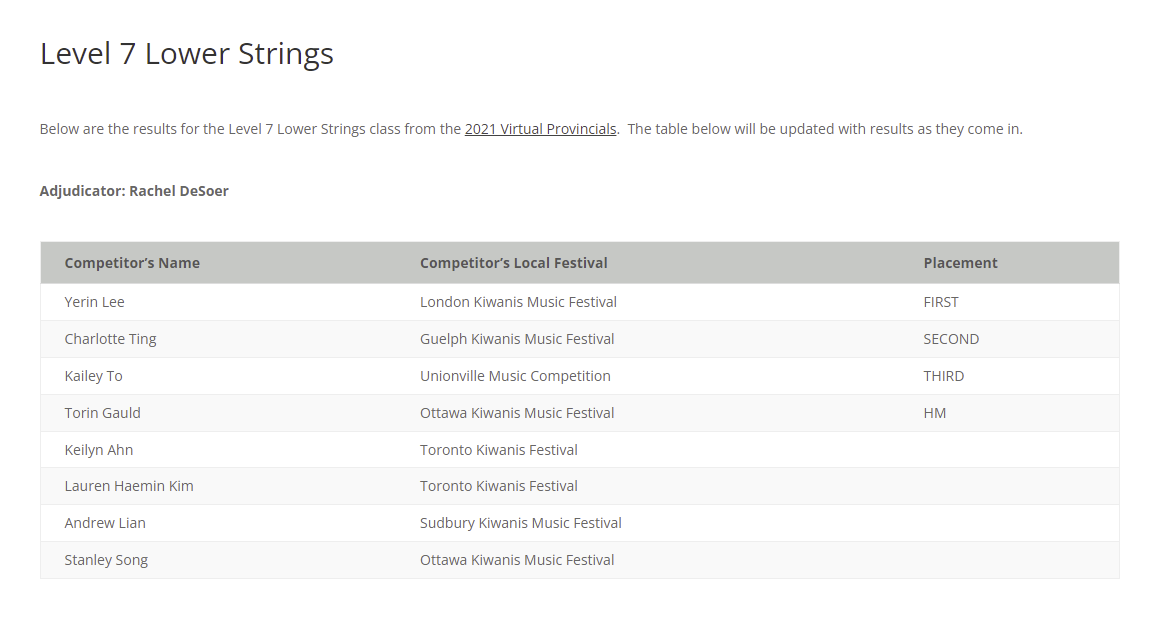The width and height of the screenshot is (1163, 633).
Task: Click the Level 7 Lower Strings heading
Action: [x=186, y=53]
